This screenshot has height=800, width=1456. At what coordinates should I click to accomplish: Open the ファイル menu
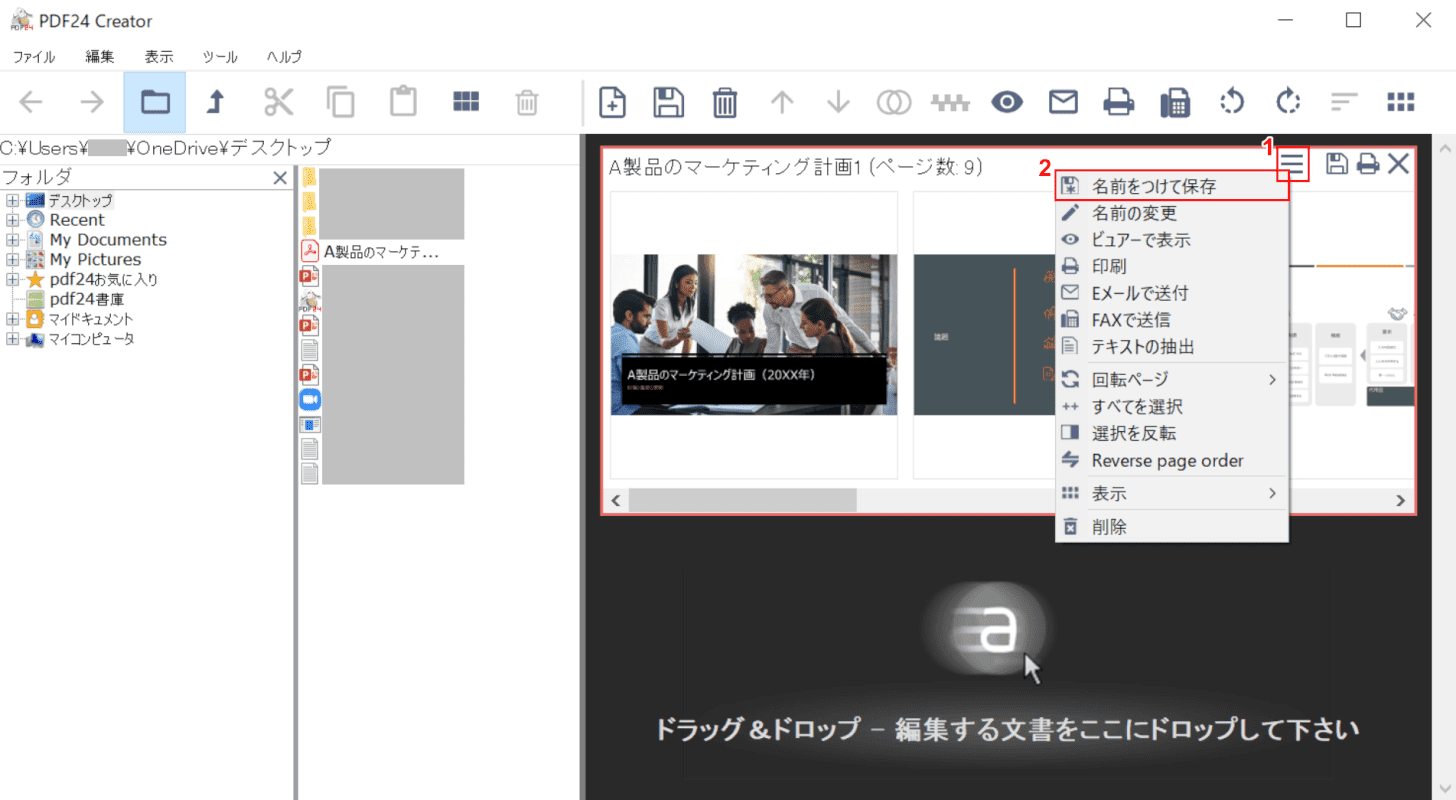tap(34, 57)
